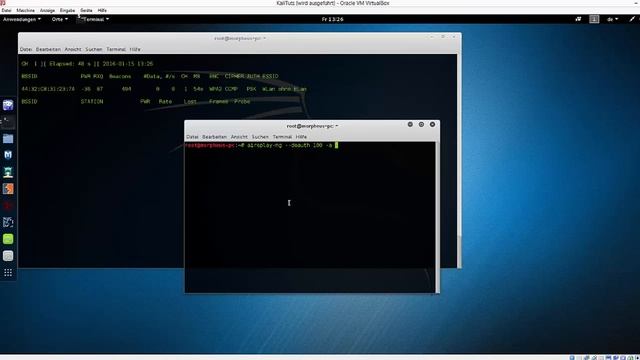Click the ESSID 'WLan ohne Plan' entry
The height and width of the screenshot is (360, 640).
click(284, 89)
